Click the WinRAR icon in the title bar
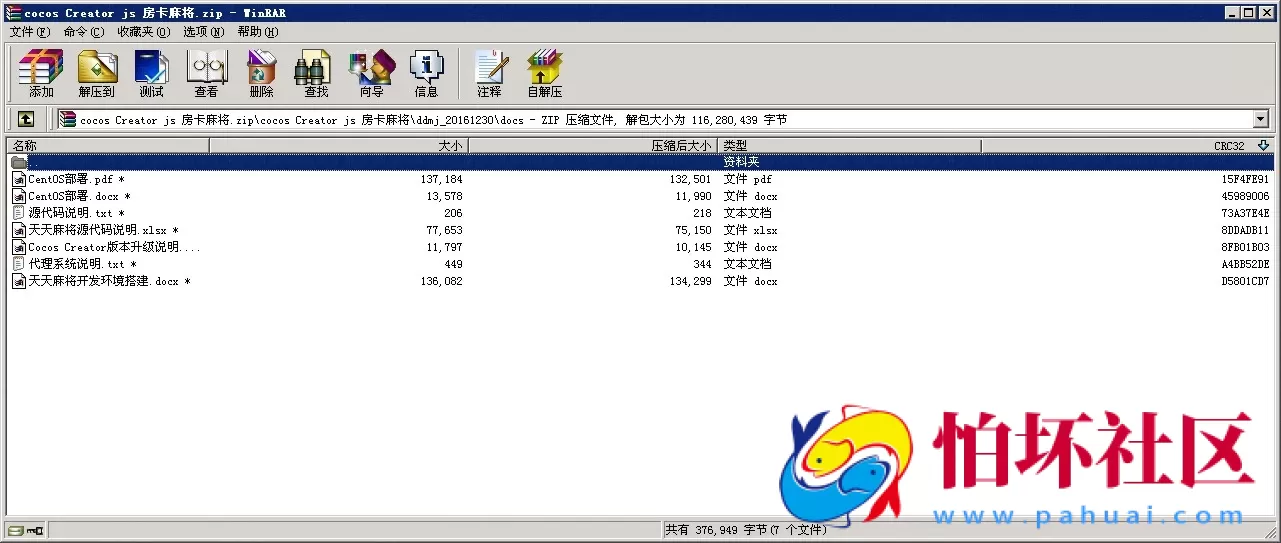Image resolution: width=1281 pixels, height=543 pixels. [x=13, y=13]
